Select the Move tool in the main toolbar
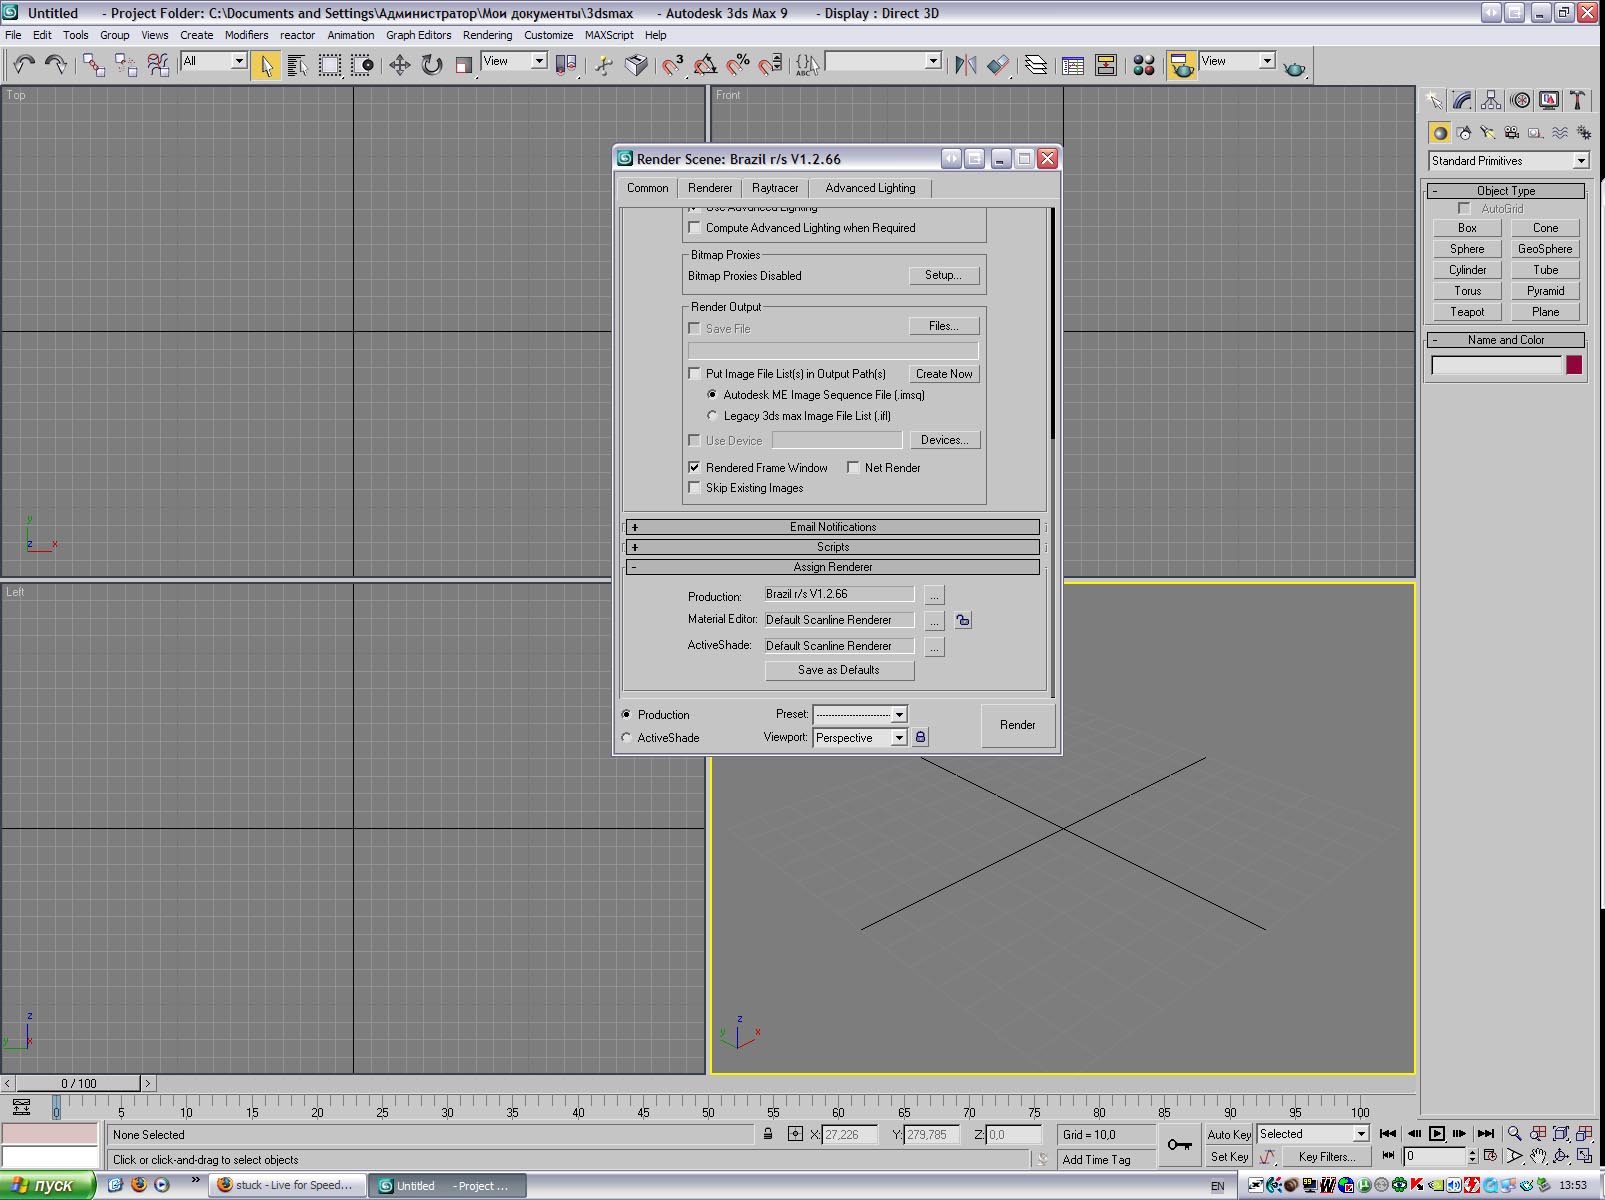 point(399,66)
